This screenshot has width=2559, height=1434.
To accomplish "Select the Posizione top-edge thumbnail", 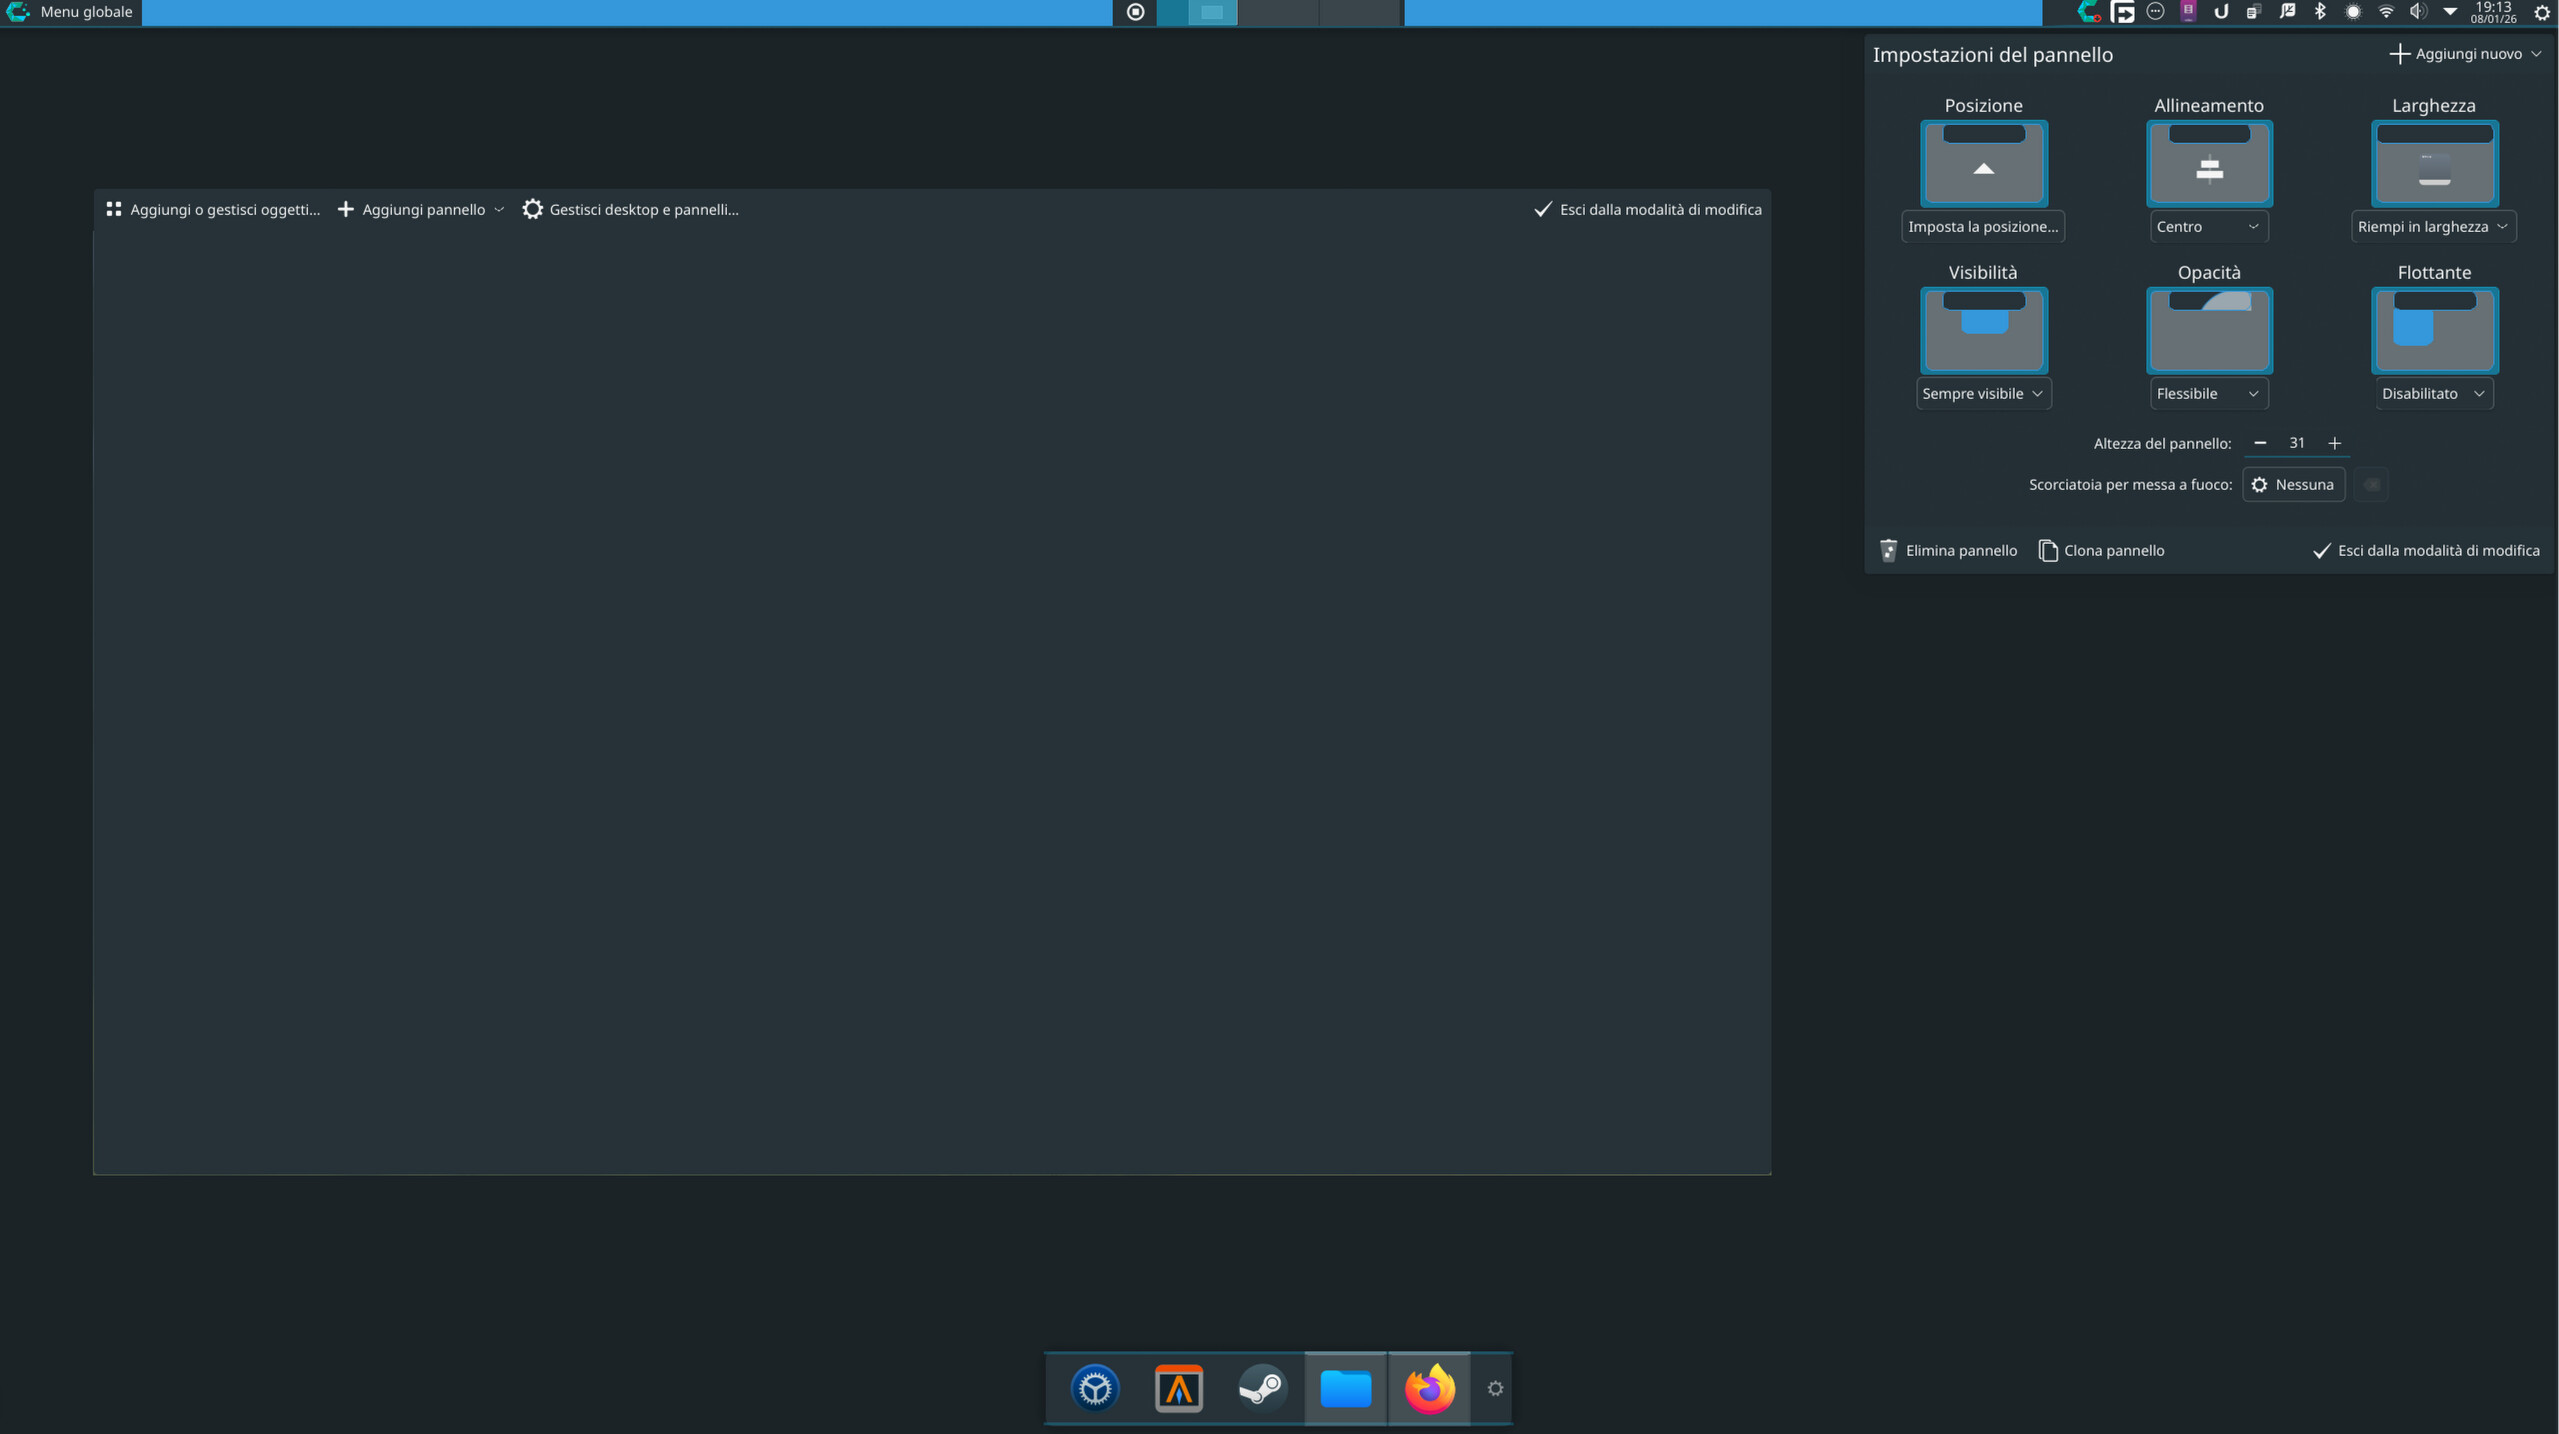I will pos(1983,163).
